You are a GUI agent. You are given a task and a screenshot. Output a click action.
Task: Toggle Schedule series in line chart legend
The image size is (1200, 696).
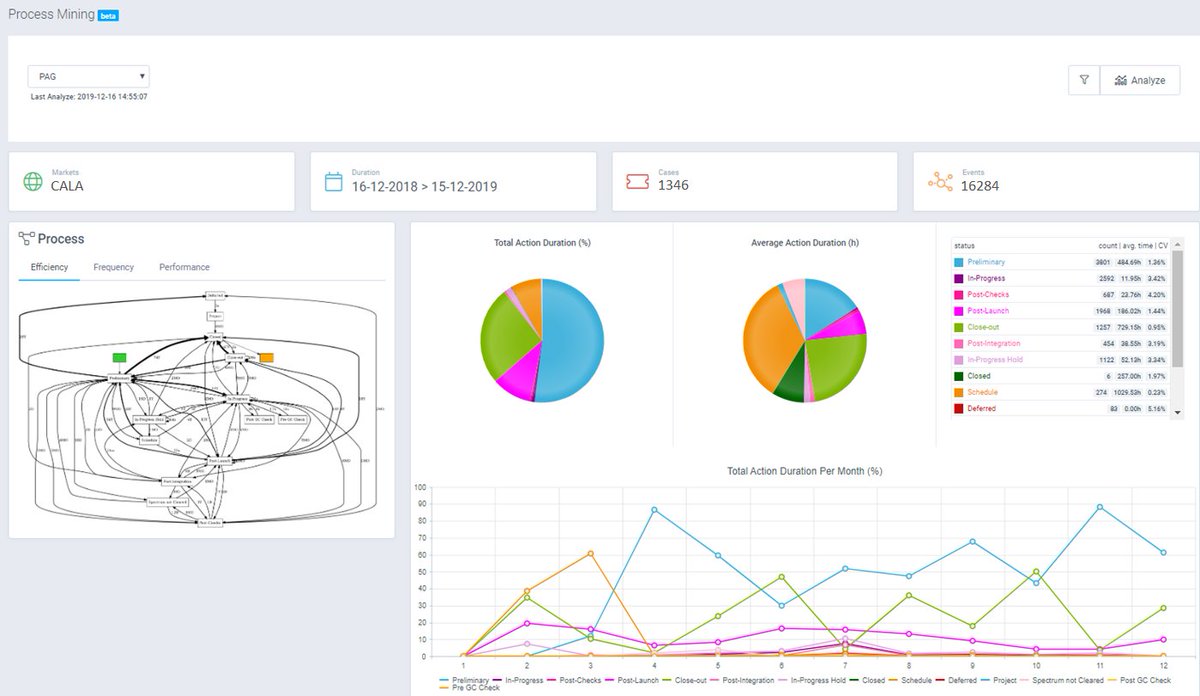tap(909, 680)
